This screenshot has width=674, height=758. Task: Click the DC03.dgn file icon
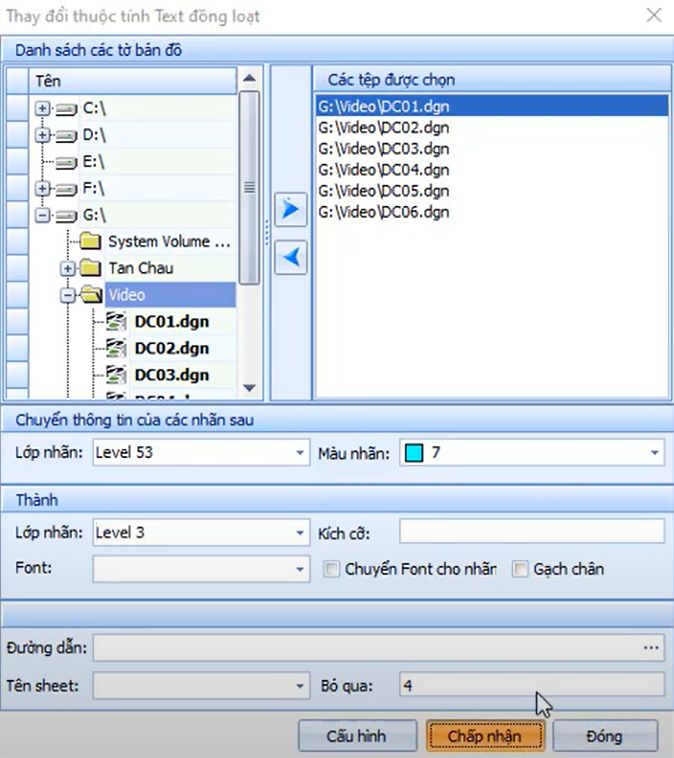tap(116, 374)
